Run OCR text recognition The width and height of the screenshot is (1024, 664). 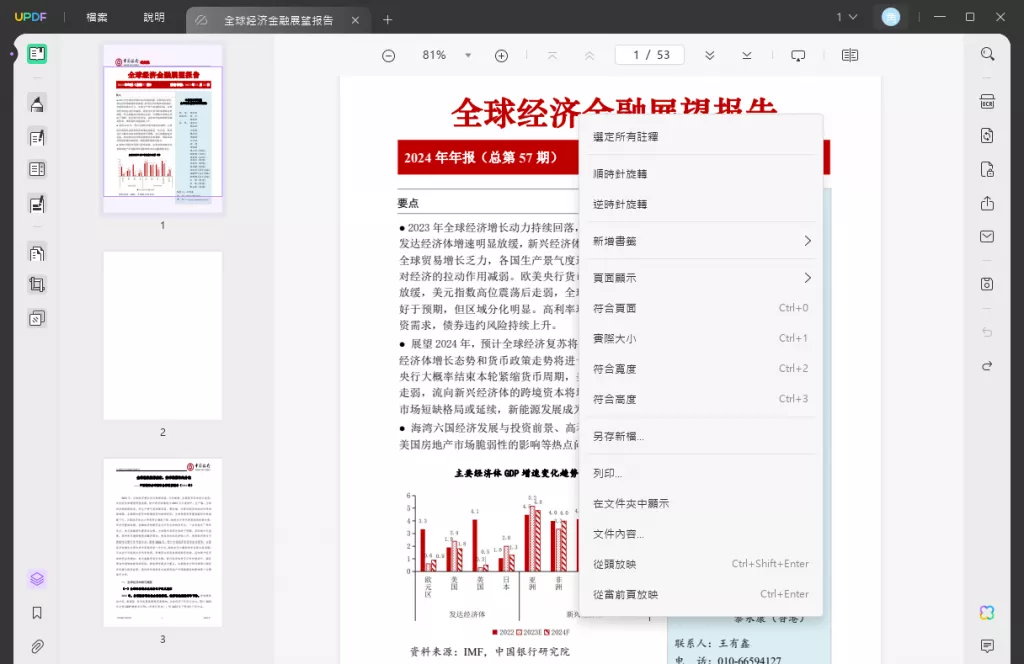[x=987, y=102]
